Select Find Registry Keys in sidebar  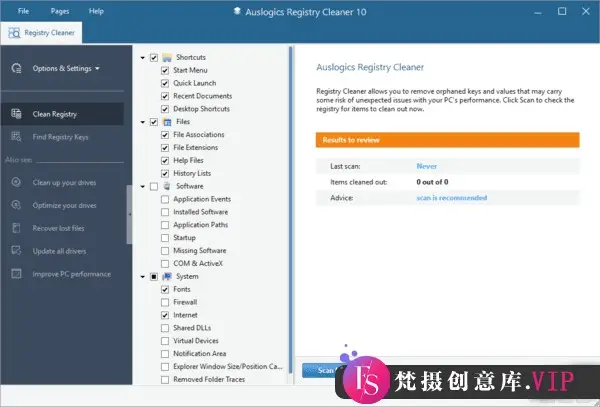point(62,137)
